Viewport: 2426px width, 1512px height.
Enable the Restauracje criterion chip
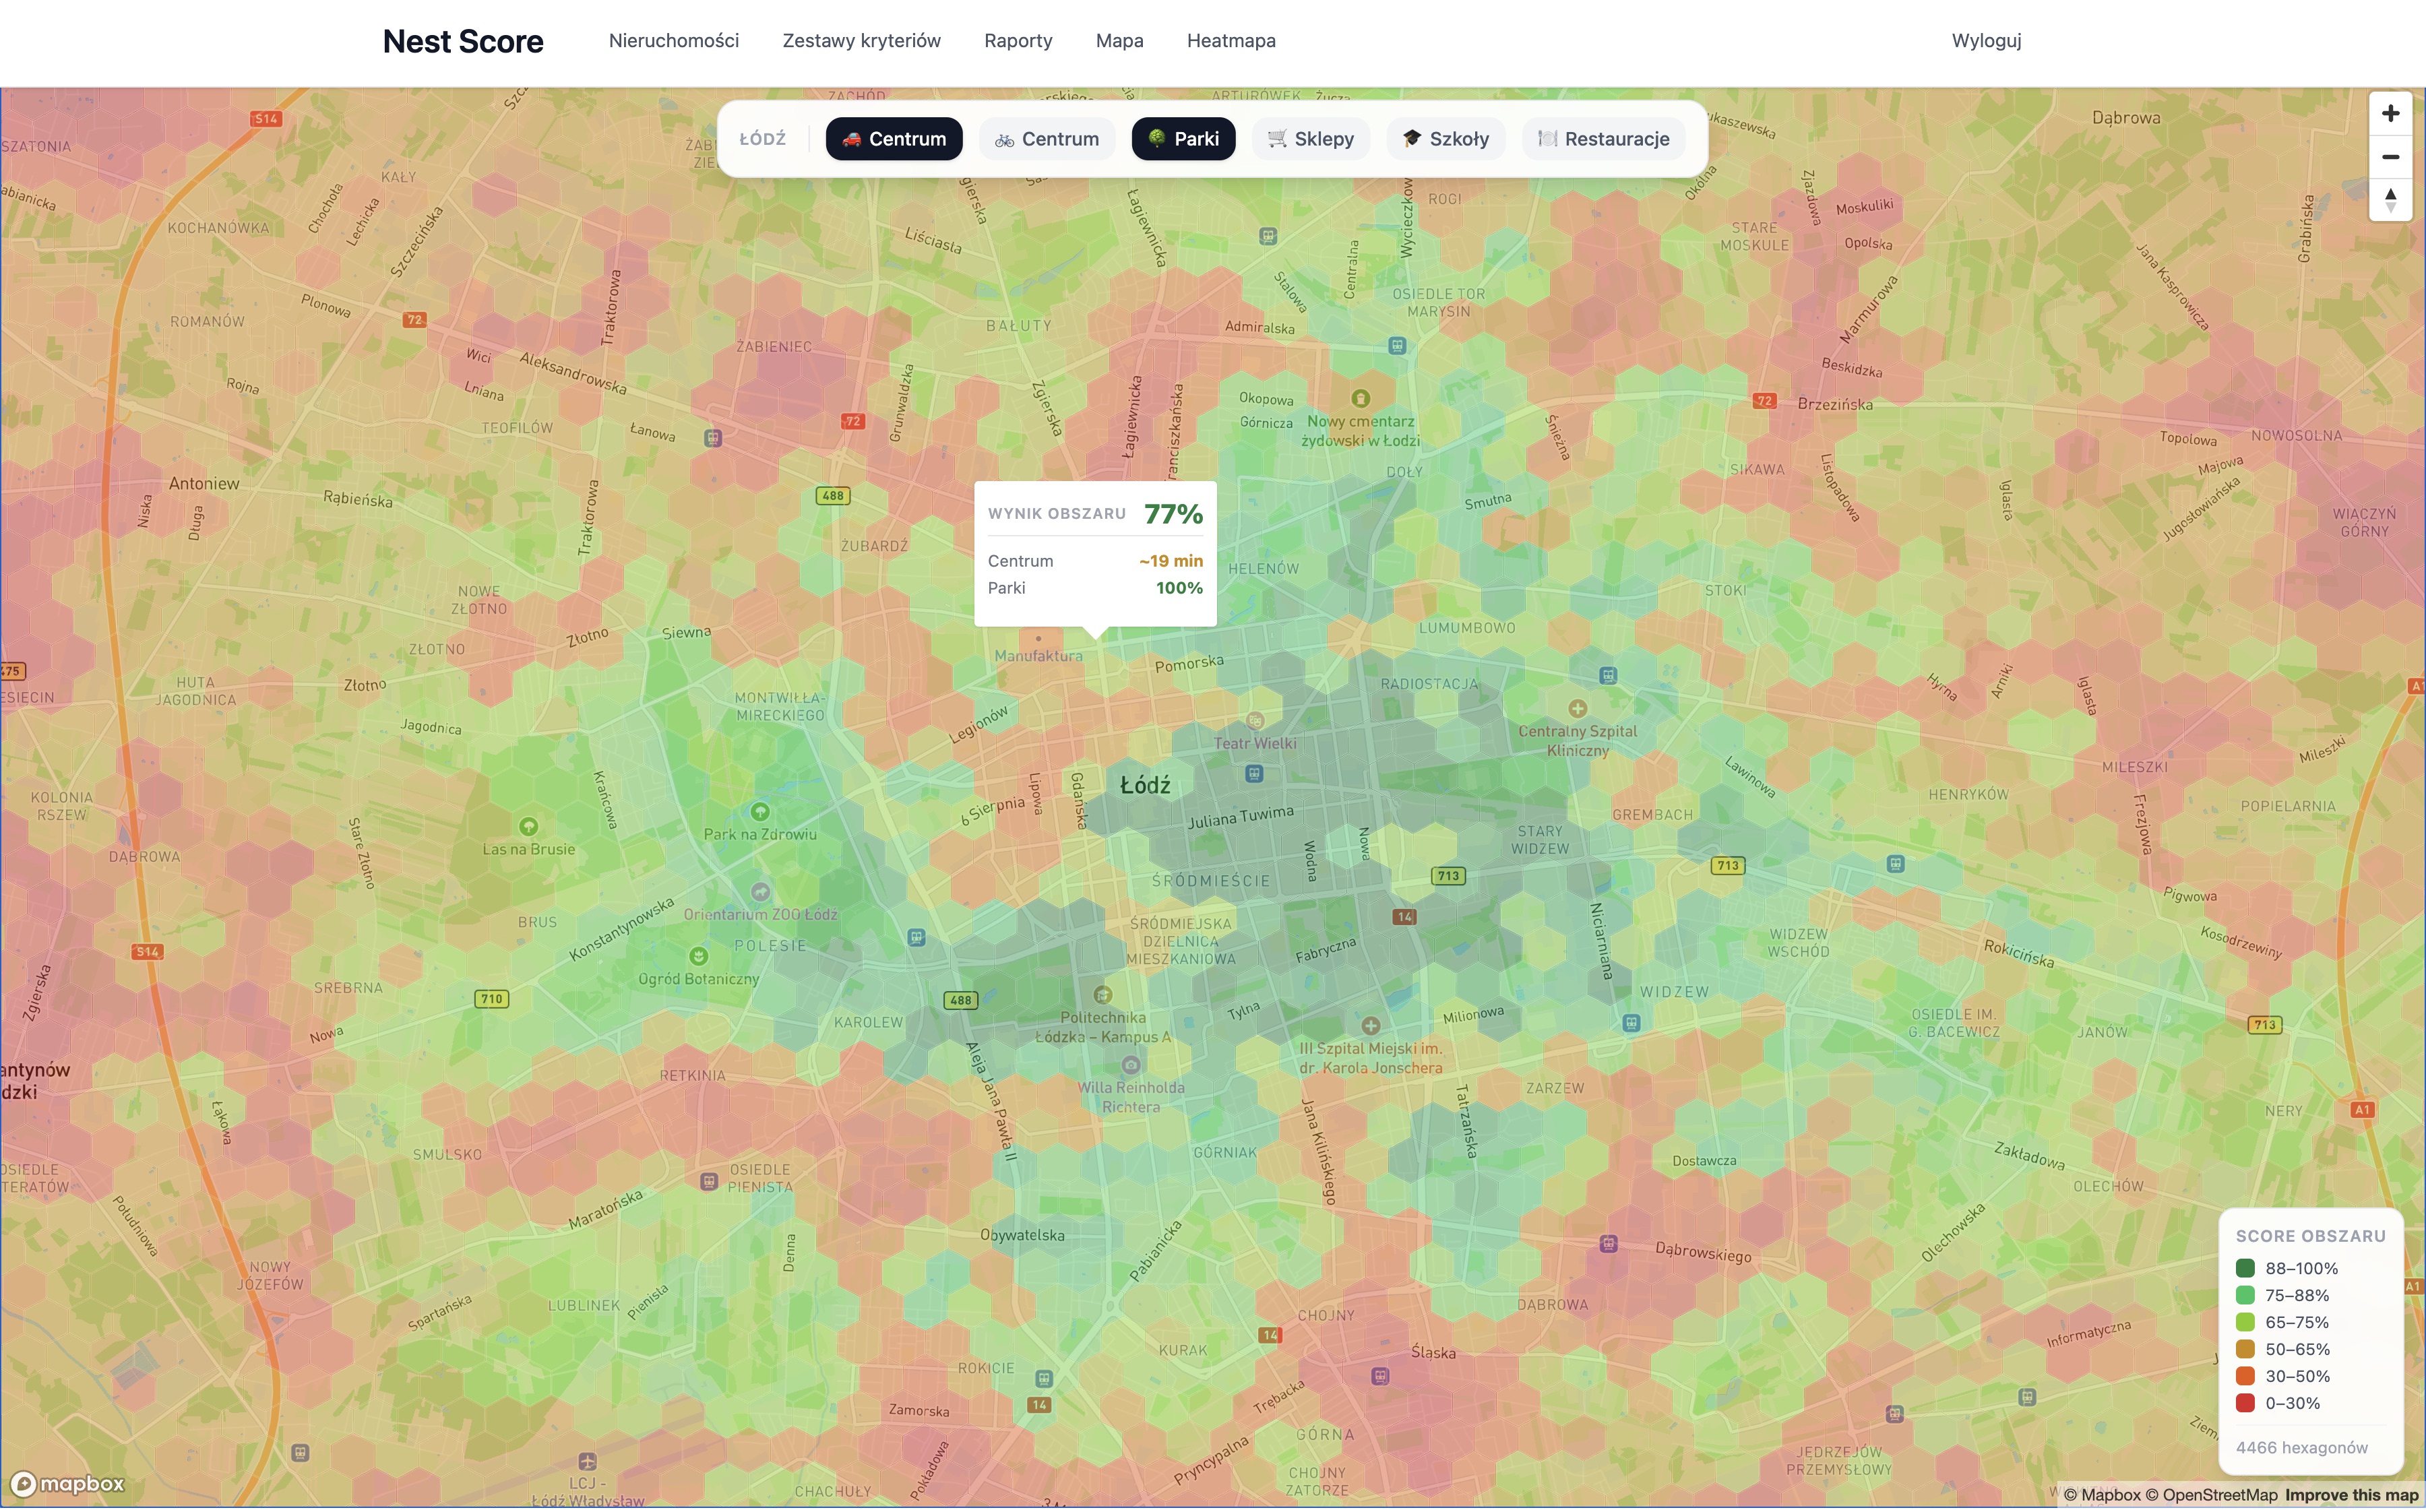[x=1603, y=139]
